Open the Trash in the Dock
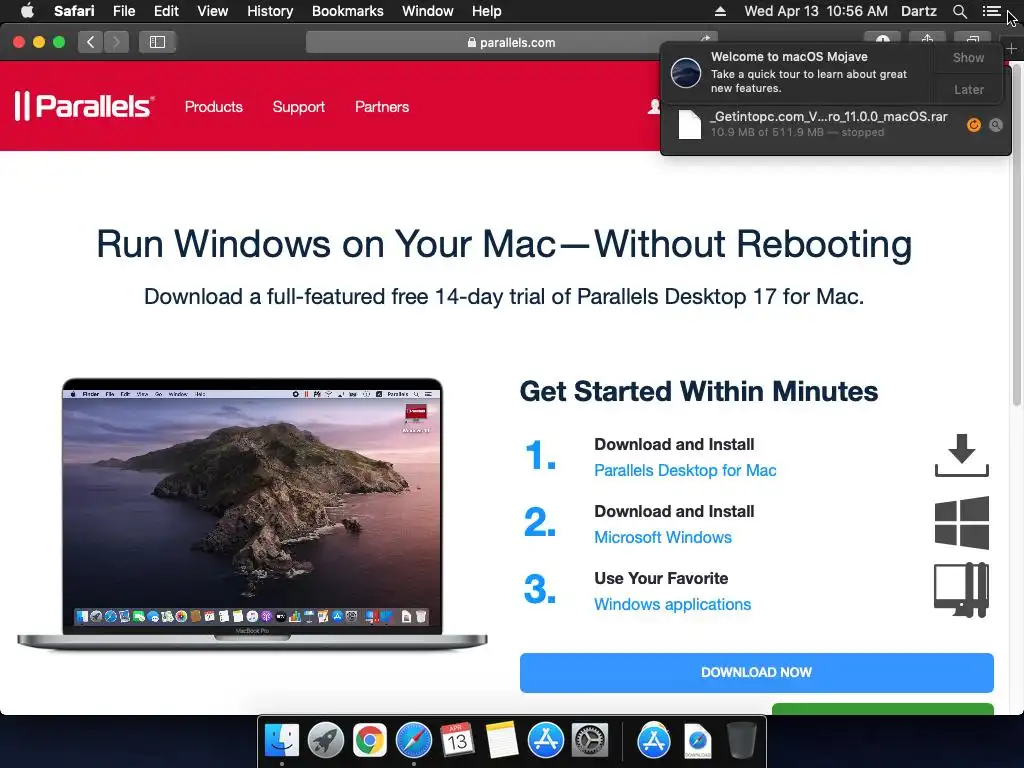Screen dimensions: 1024x768 741,741
